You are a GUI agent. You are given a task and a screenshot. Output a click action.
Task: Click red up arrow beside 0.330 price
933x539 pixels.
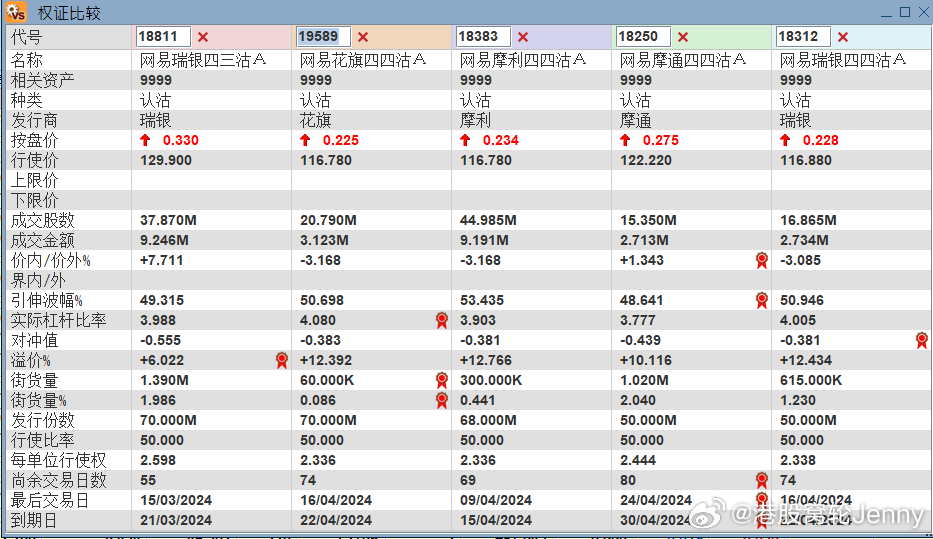145,140
